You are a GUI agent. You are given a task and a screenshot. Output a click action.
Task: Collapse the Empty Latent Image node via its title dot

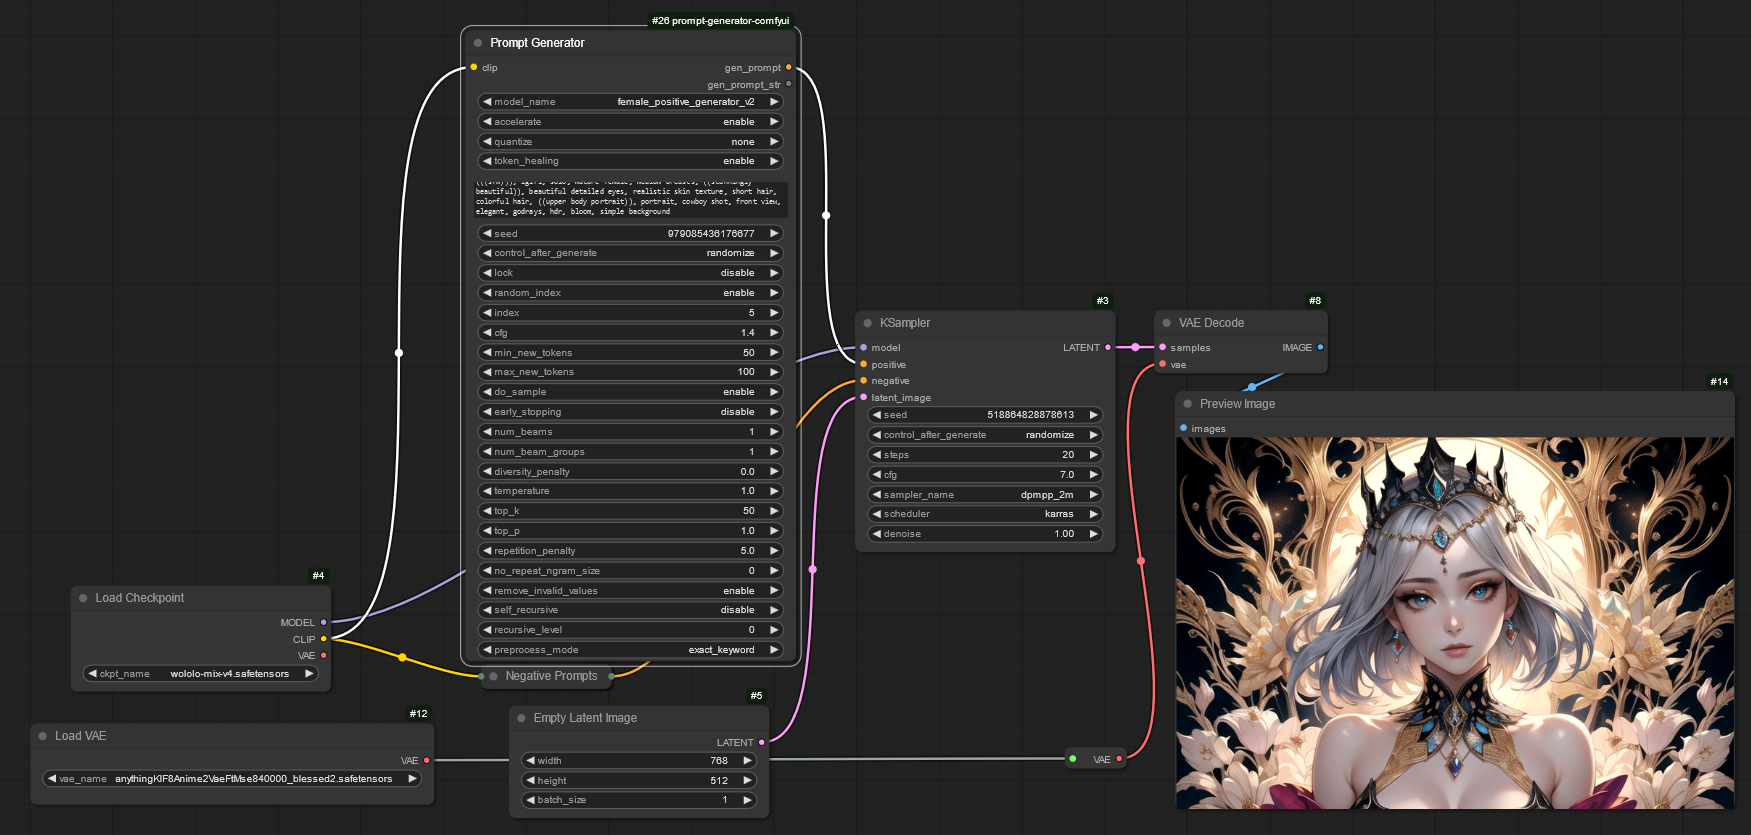[522, 718]
